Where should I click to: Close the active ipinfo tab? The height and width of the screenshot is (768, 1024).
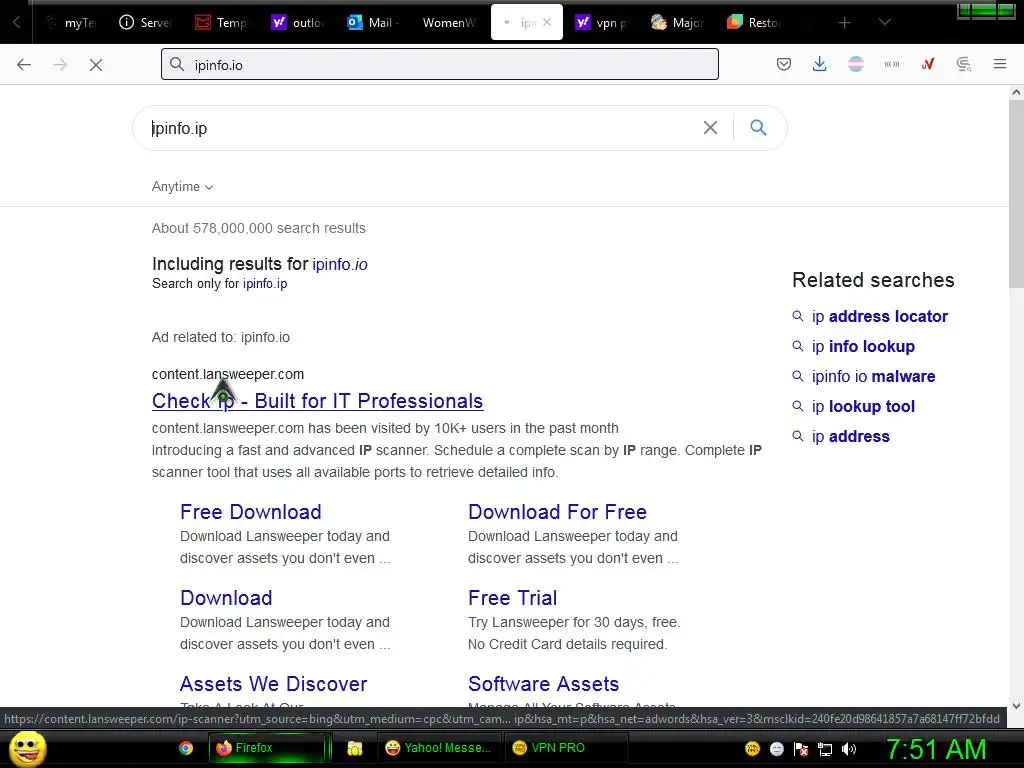(x=547, y=22)
